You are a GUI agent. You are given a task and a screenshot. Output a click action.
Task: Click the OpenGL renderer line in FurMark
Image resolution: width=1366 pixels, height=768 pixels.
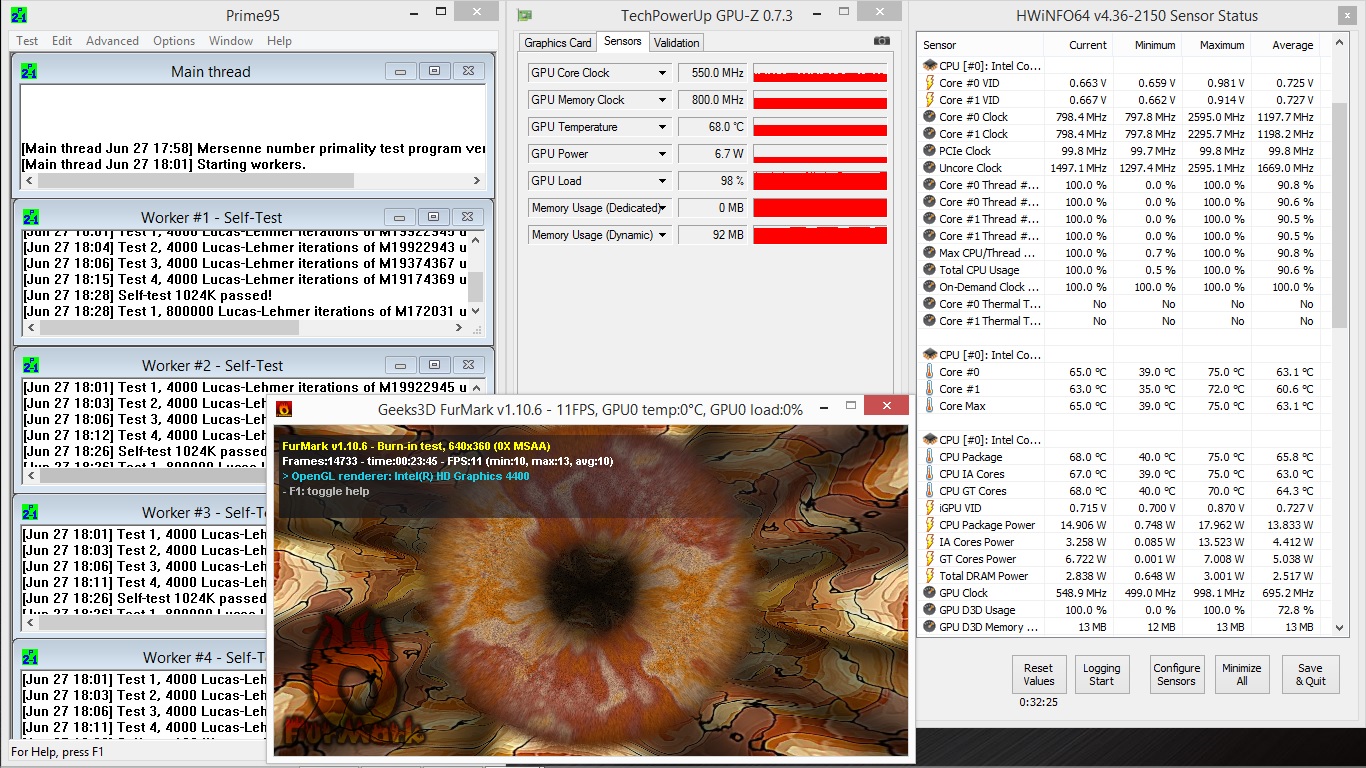point(406,476)
